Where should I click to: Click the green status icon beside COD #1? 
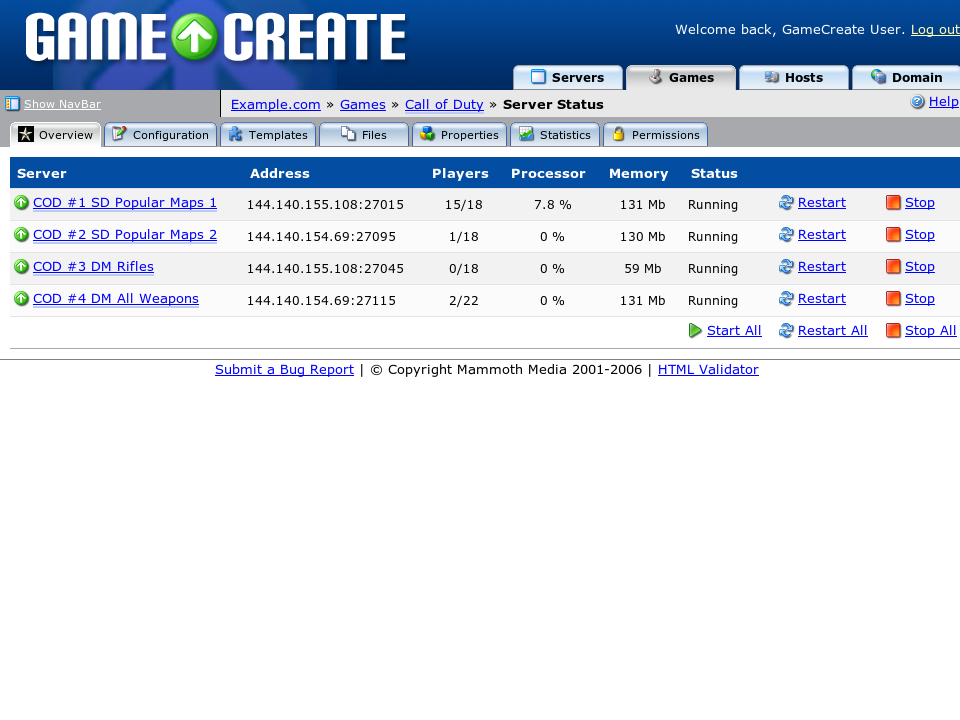[x=21, y=202]
